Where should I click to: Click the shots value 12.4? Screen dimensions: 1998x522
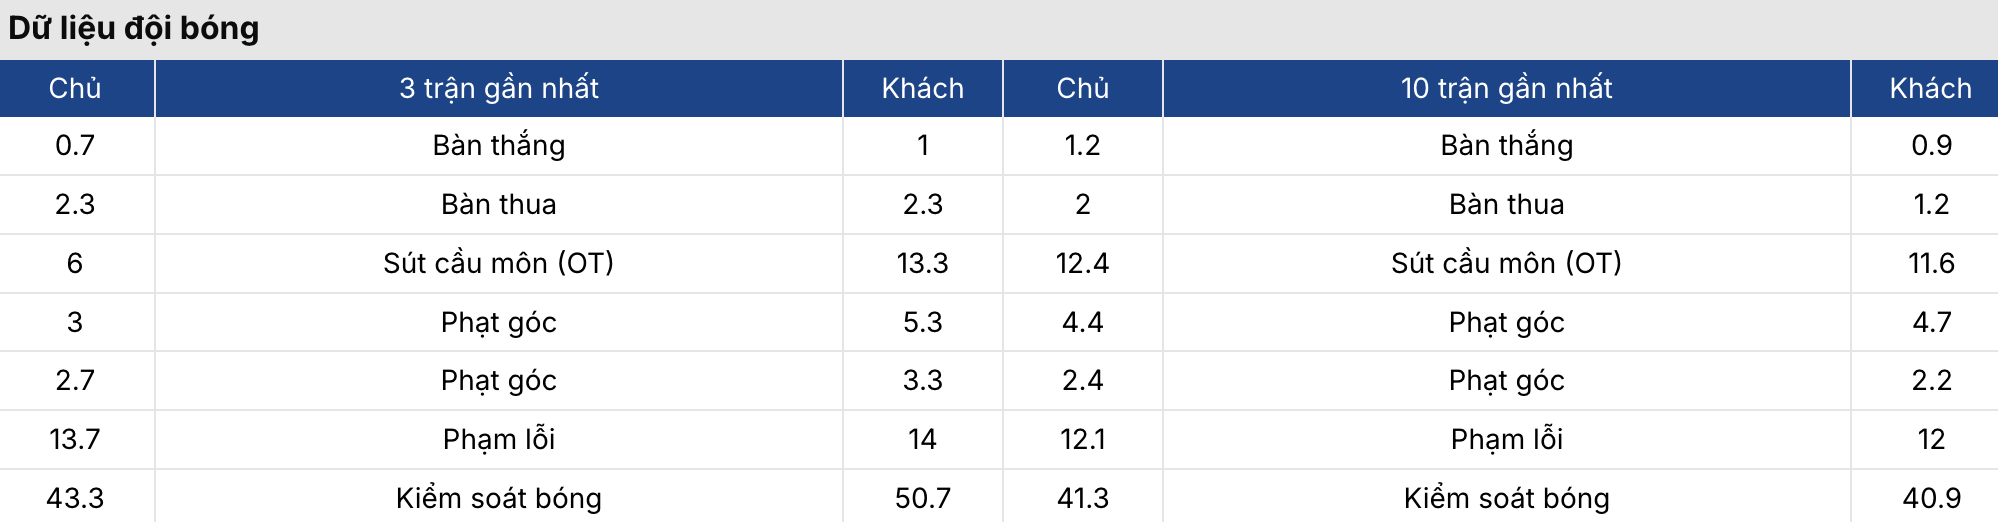(1082, 263)
